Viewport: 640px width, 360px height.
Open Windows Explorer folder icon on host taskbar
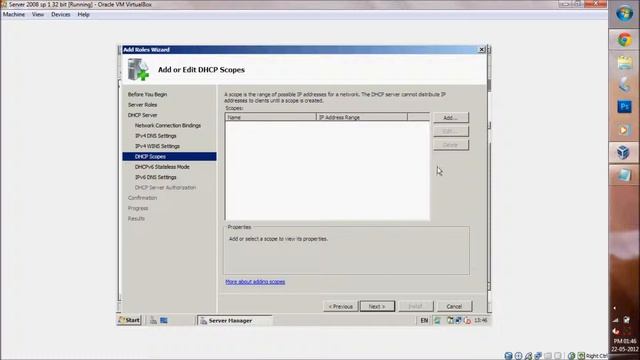click(x=624, y=62)
